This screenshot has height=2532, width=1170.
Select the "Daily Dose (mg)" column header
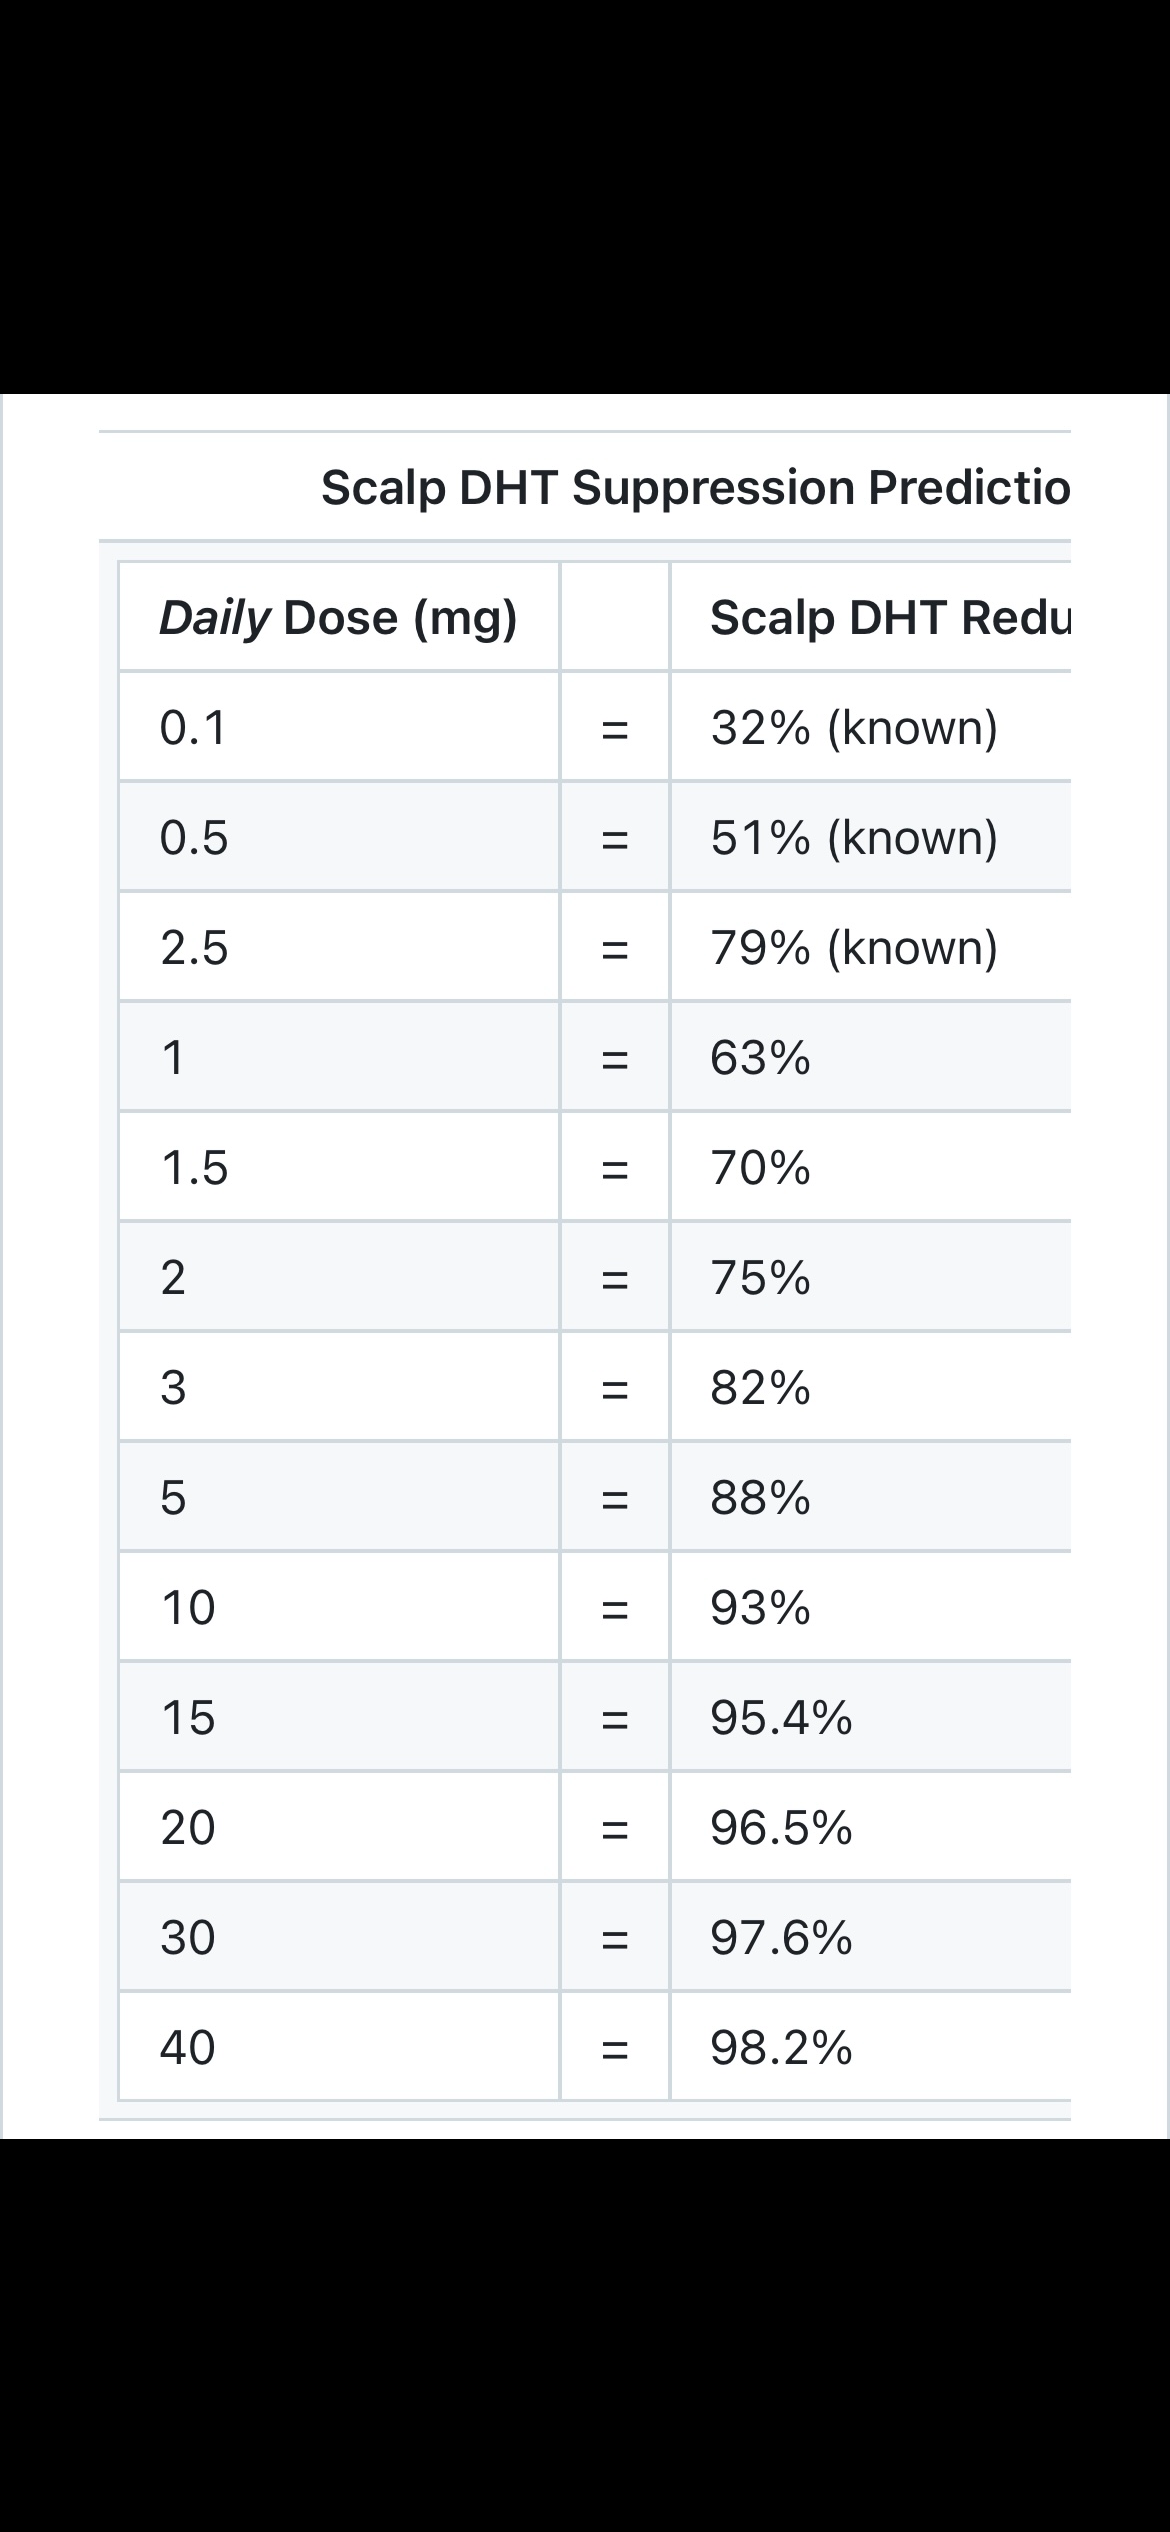click(x=338, y=618)
